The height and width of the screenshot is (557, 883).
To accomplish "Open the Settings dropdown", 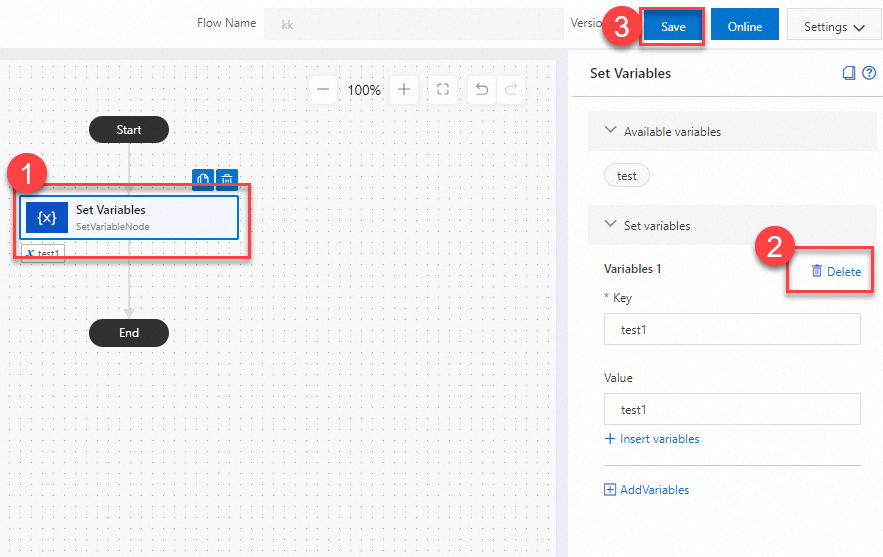I will click(x=834, y=24).
